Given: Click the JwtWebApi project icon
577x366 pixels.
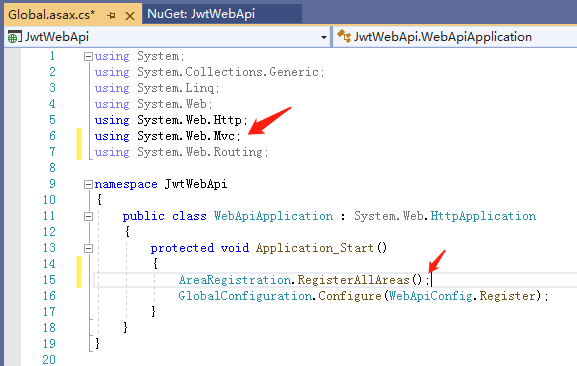Looking at the screenshot, I should [13, 37].
